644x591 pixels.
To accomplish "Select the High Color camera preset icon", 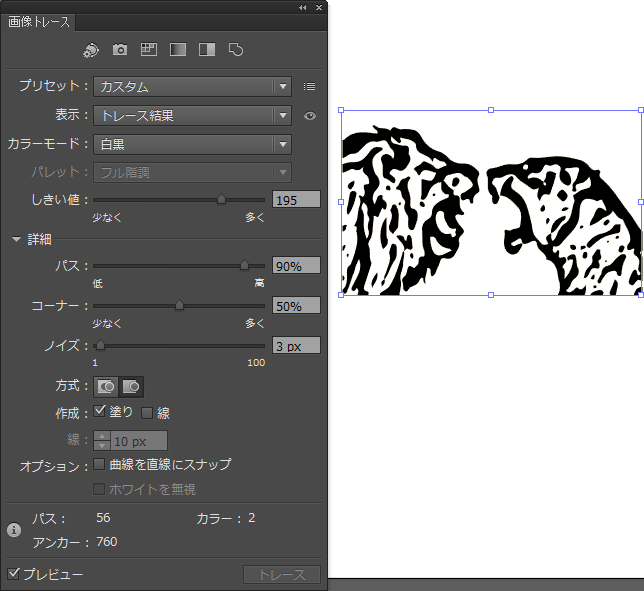I will coord(120,49).
